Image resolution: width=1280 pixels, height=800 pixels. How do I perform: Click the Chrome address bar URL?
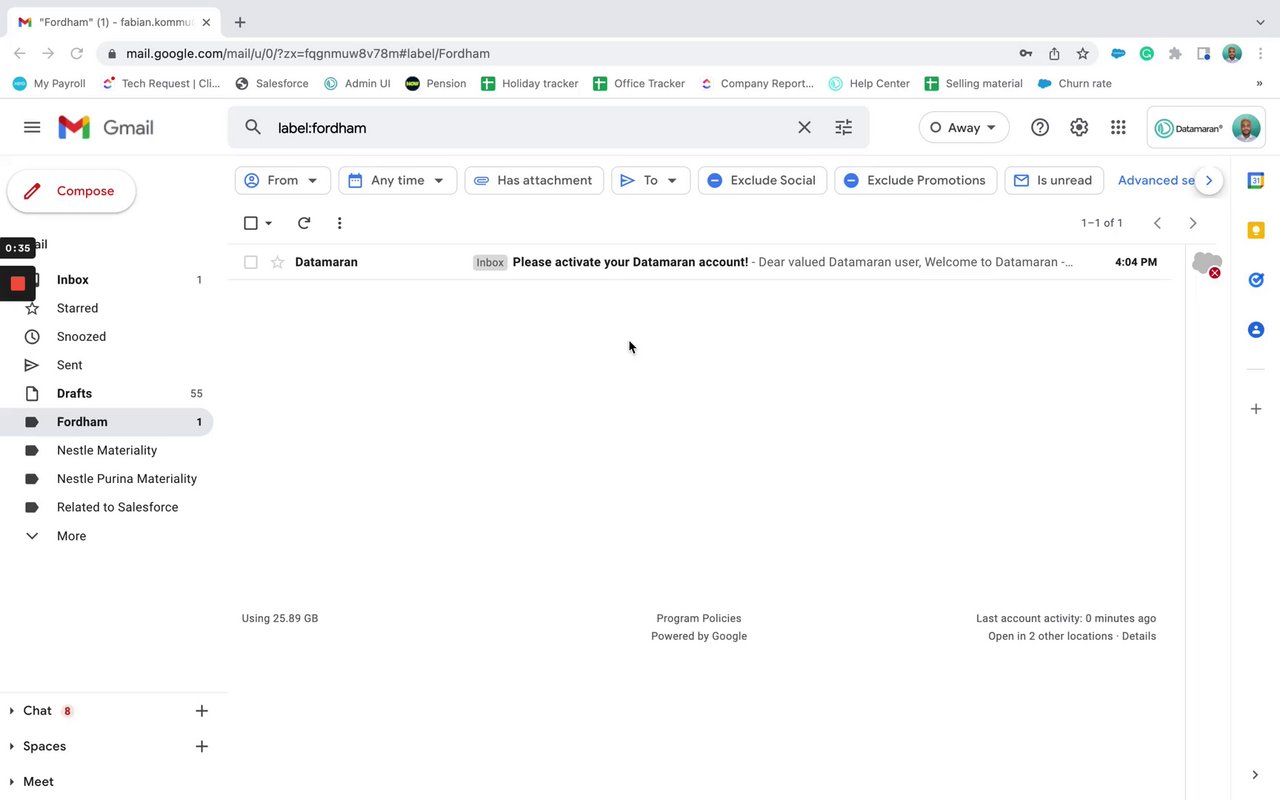(x=308, y=53)
